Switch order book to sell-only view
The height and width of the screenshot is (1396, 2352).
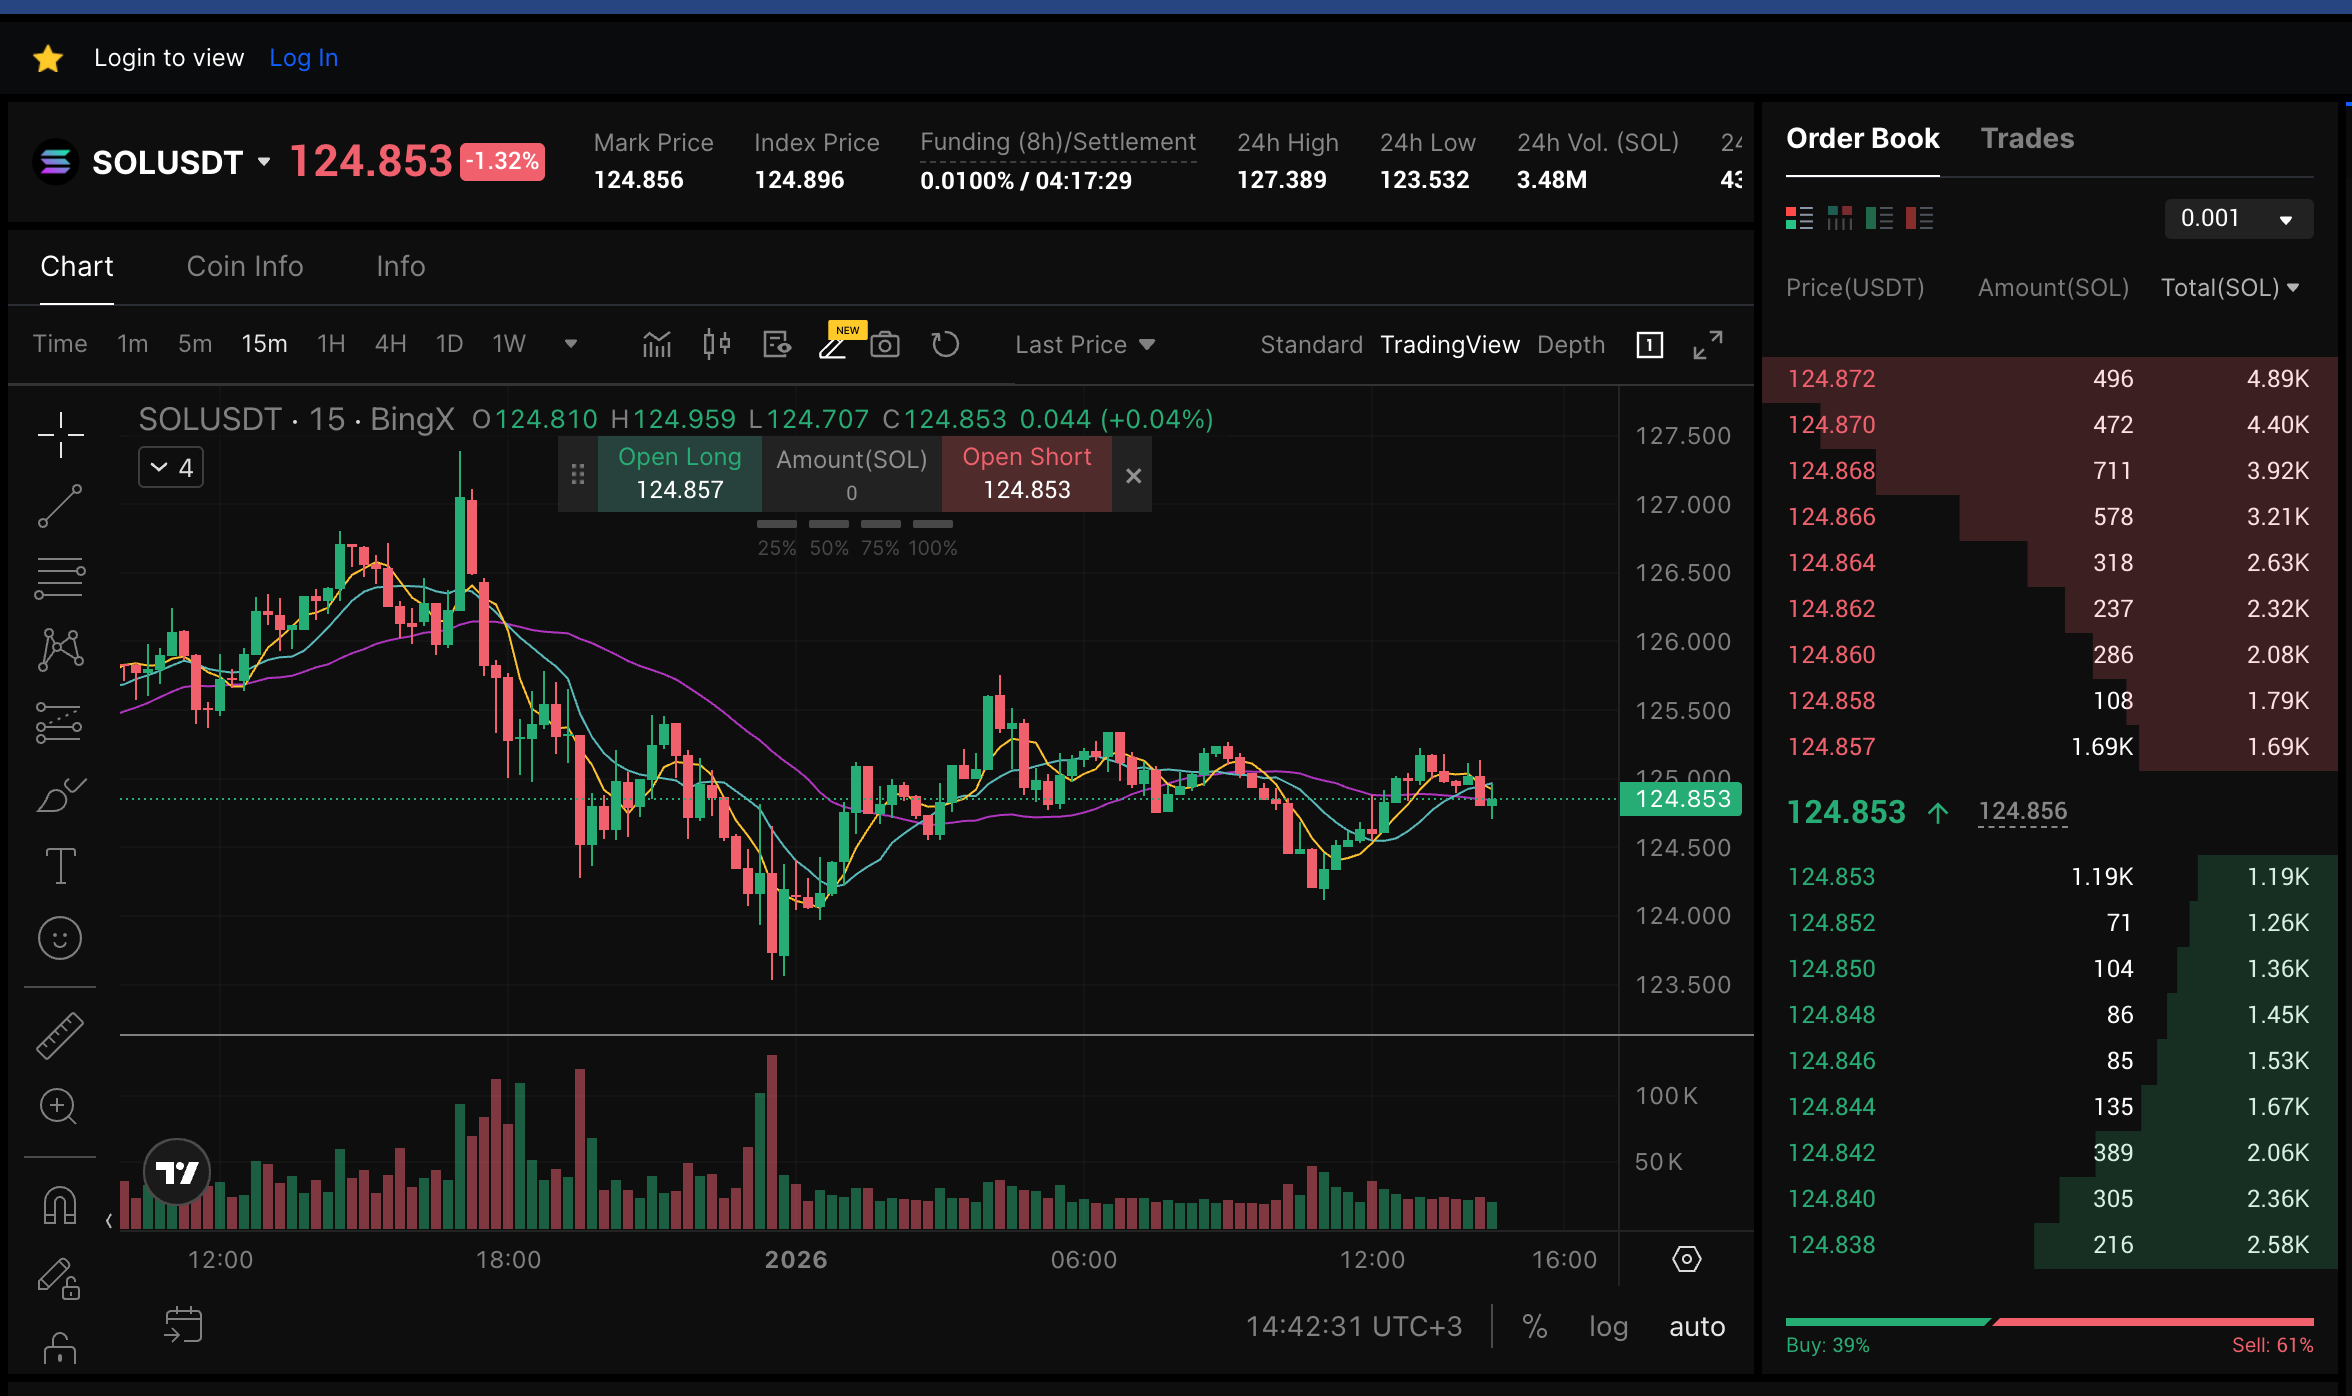[x=1920, y=218]
